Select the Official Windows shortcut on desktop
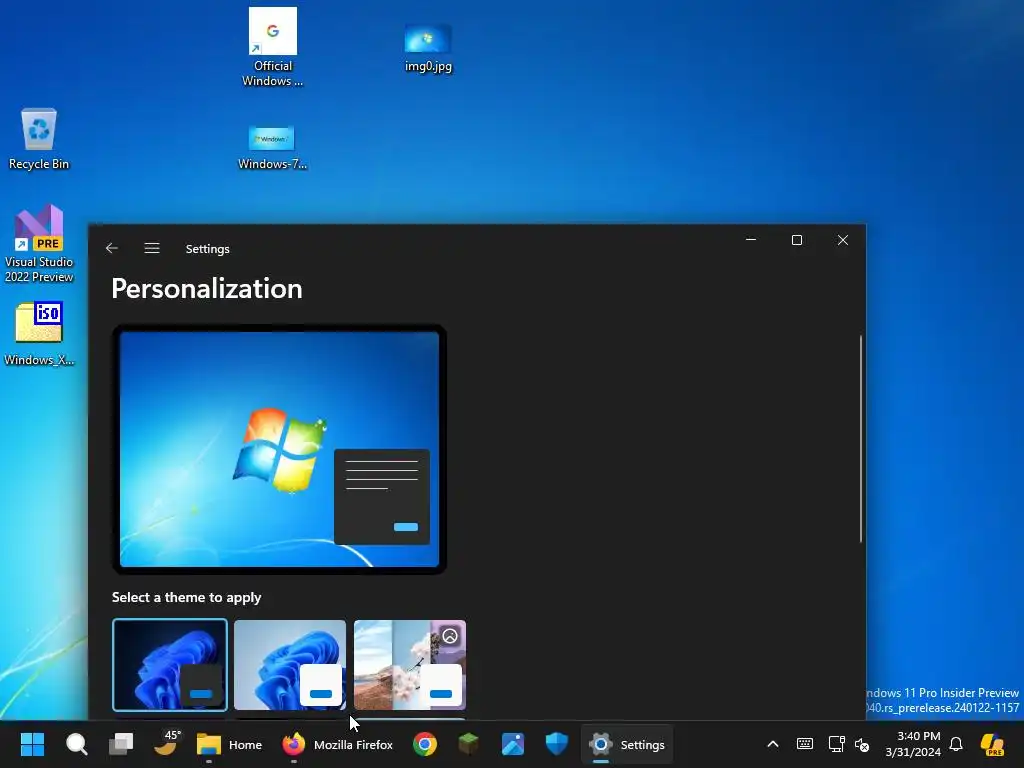The height and width of the screenshot is (768, 1024). pyautogui.click(x=272, y=47)
